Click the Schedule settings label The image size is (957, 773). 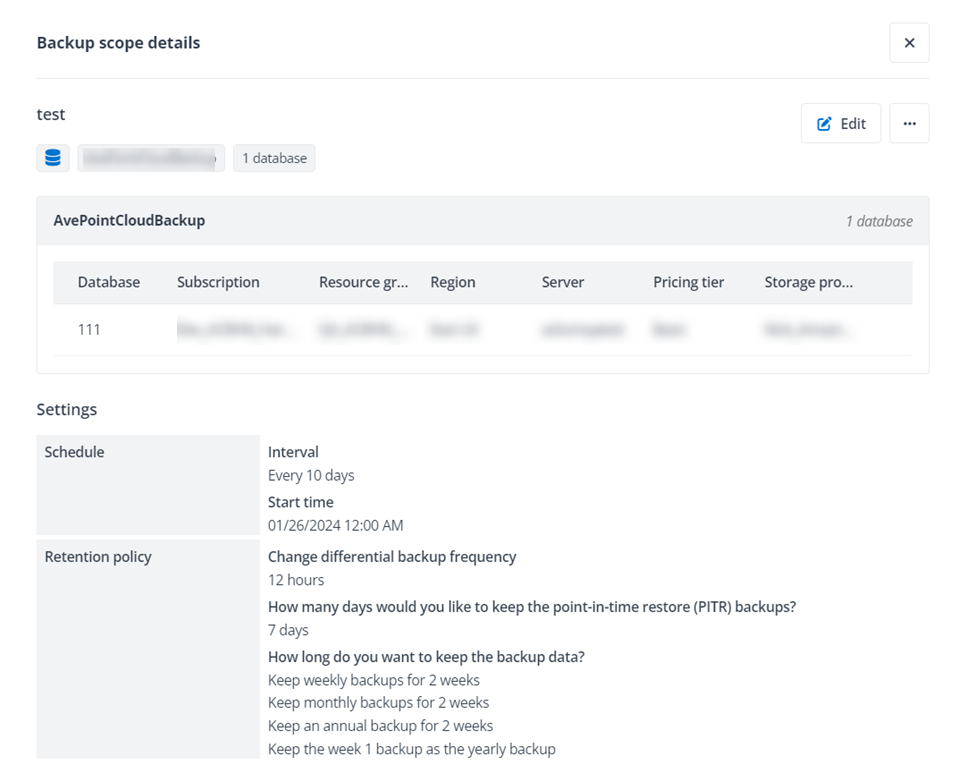(x=74, y=451)
